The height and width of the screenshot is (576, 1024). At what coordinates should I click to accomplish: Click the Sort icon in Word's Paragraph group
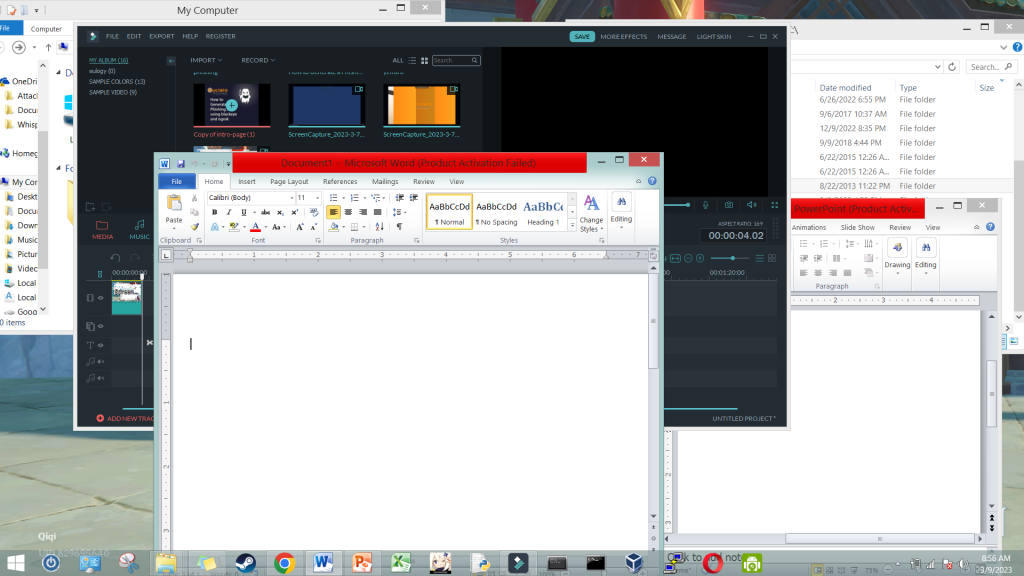click(x=379, y=227)
